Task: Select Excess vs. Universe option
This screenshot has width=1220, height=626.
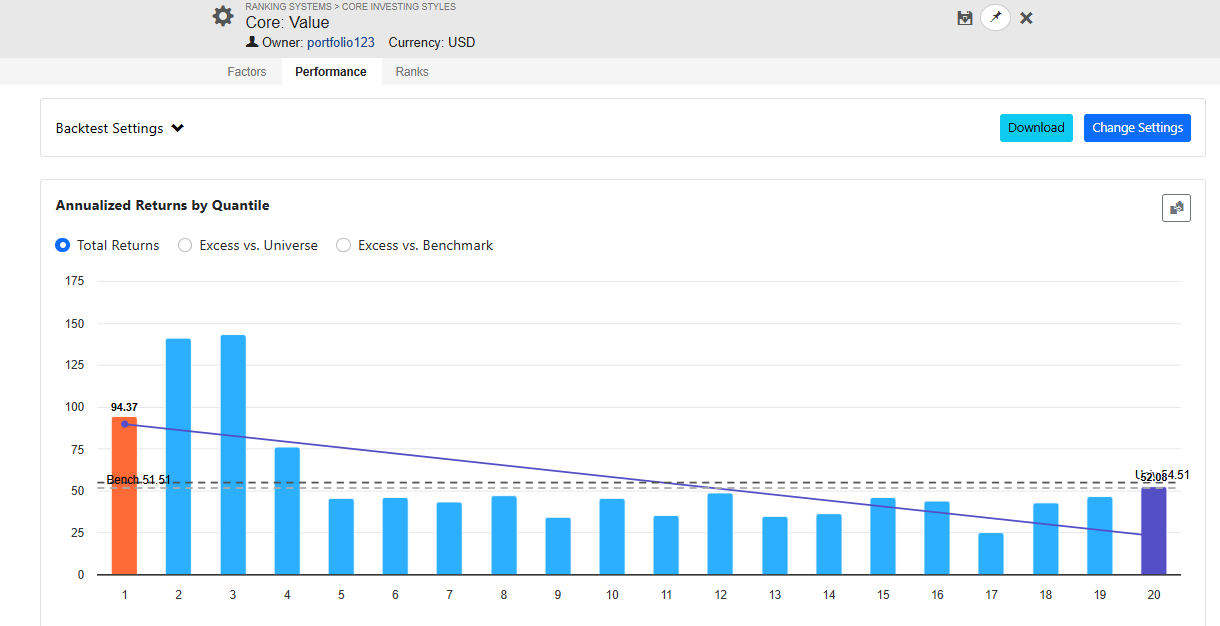Action: click(x=185, y=245)
